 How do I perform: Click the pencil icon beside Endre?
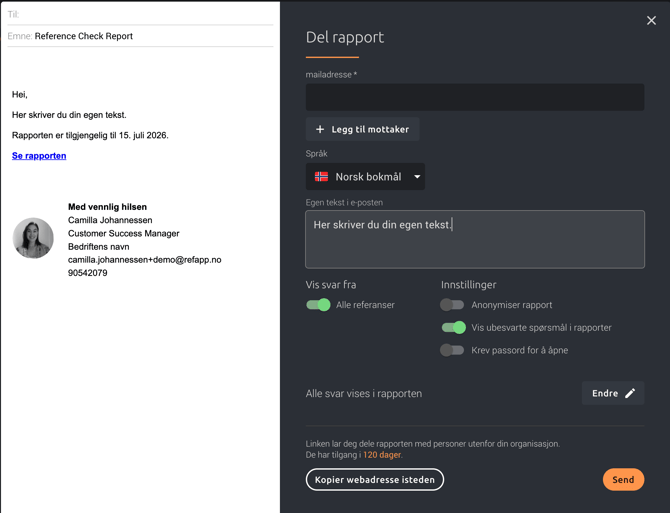click(630, 394)
